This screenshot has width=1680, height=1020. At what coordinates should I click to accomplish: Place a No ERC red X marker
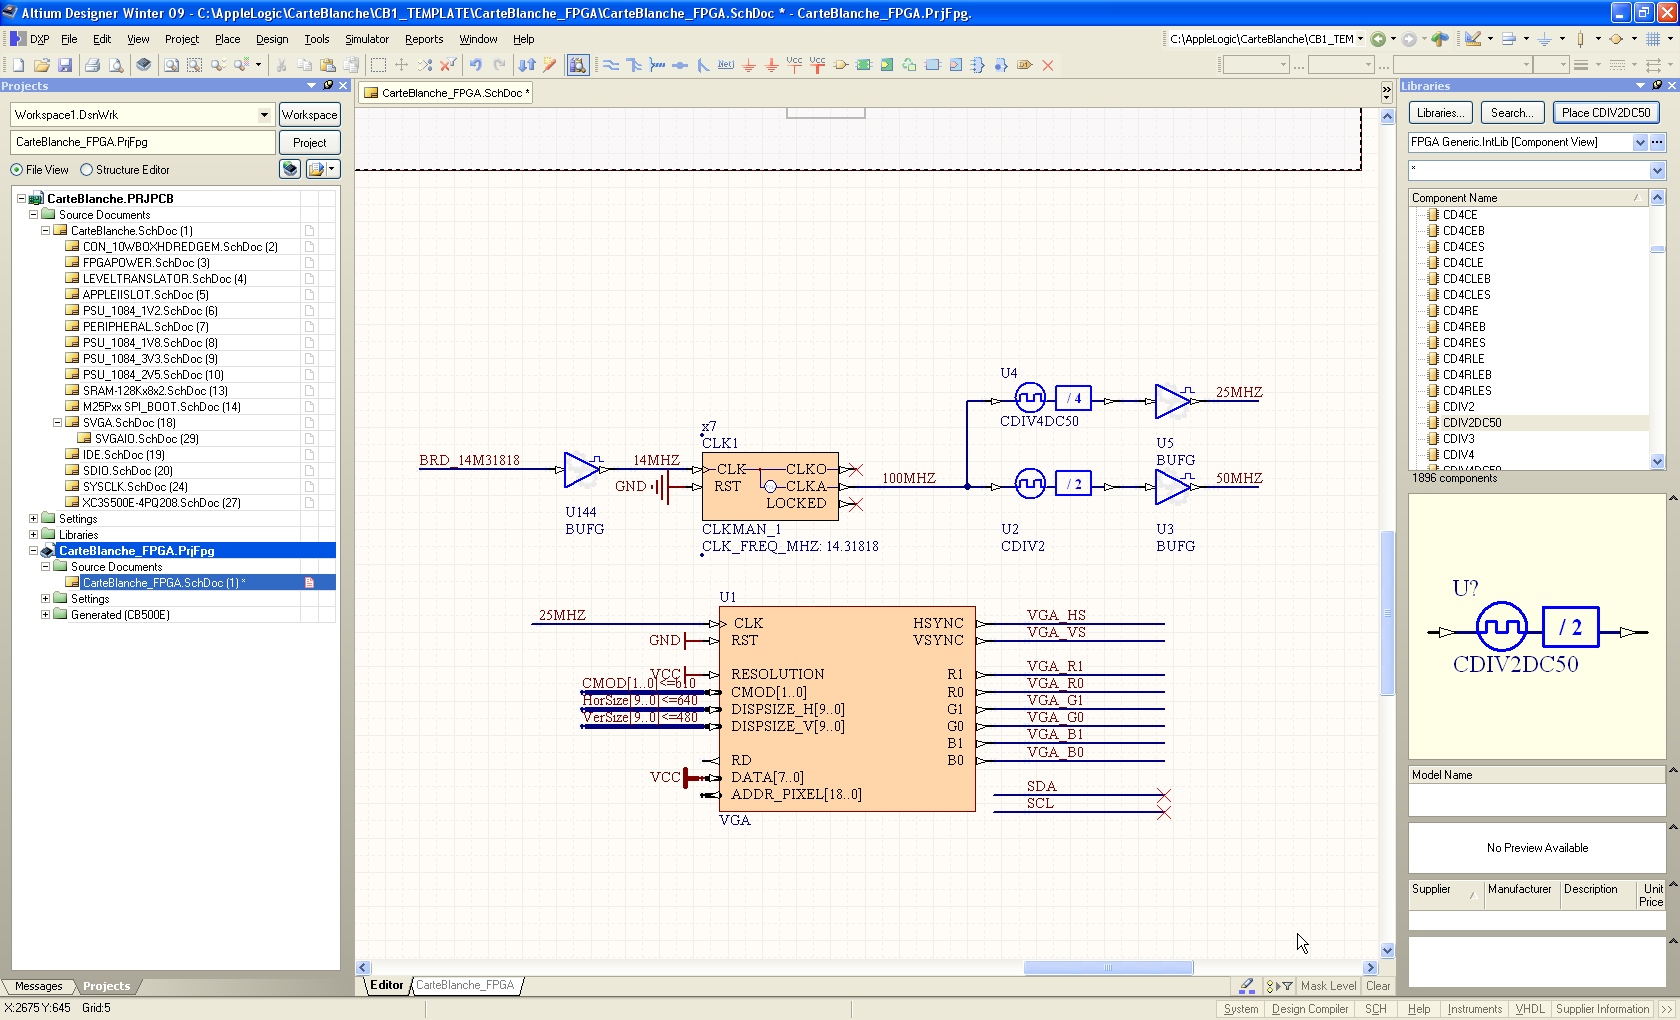[1048, 65]
